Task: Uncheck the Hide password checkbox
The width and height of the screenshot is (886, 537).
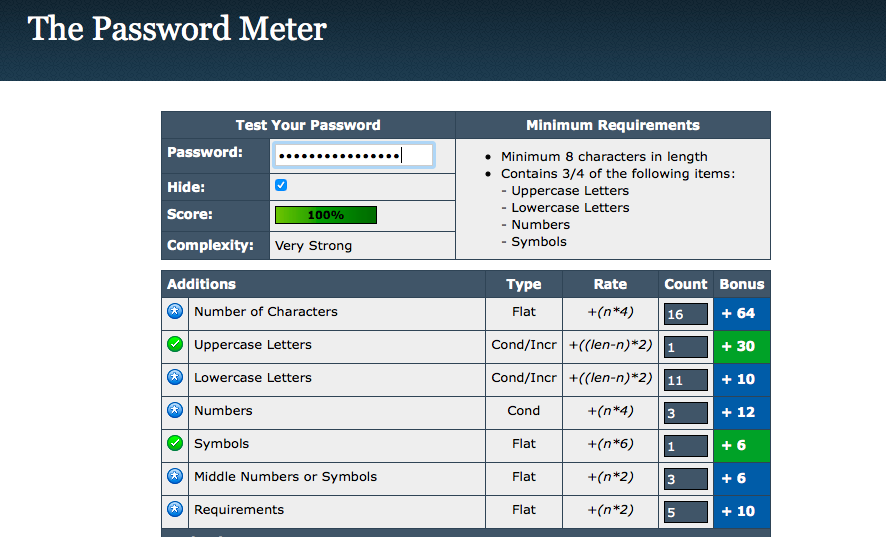Action: 281,185
